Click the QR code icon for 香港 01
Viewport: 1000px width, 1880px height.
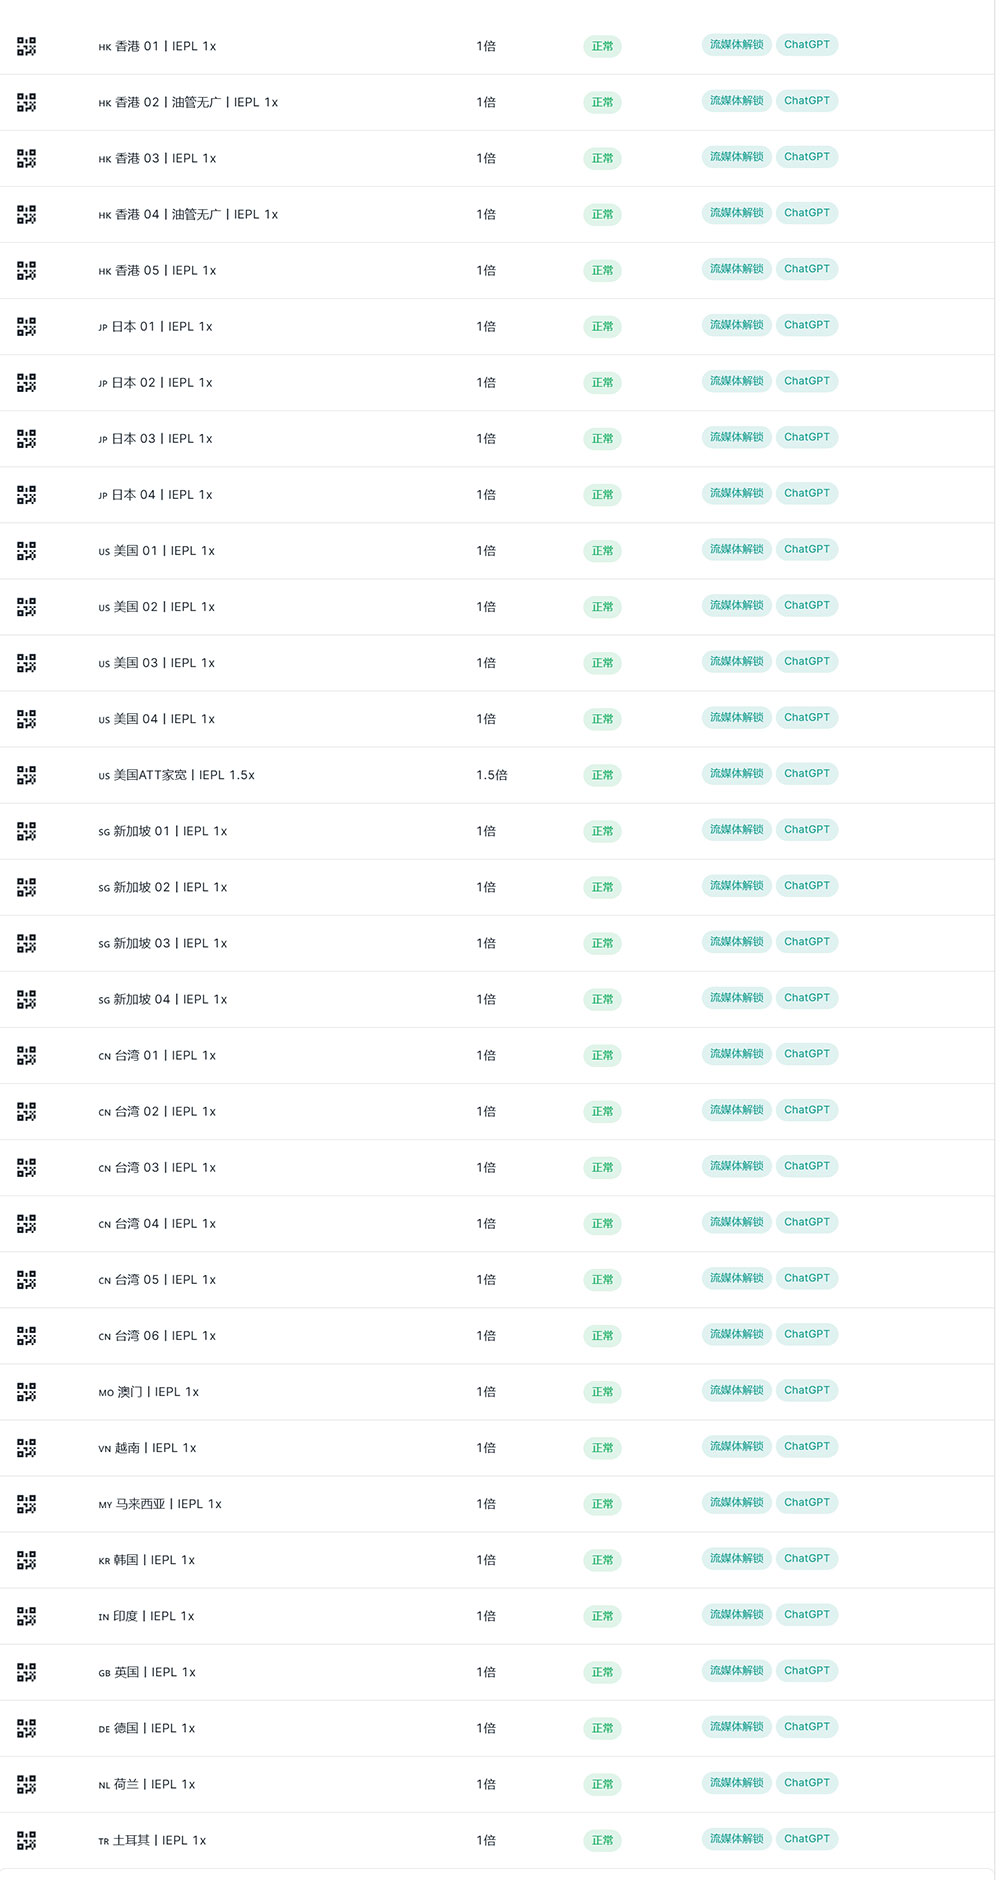(x=27, y=46)
